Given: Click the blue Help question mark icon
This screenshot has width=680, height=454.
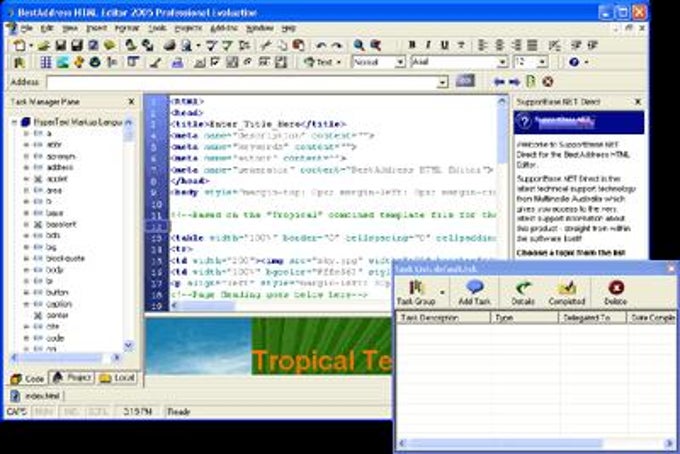Looking at the screenshot, I should pyautogui.click(x=574, y=62).
